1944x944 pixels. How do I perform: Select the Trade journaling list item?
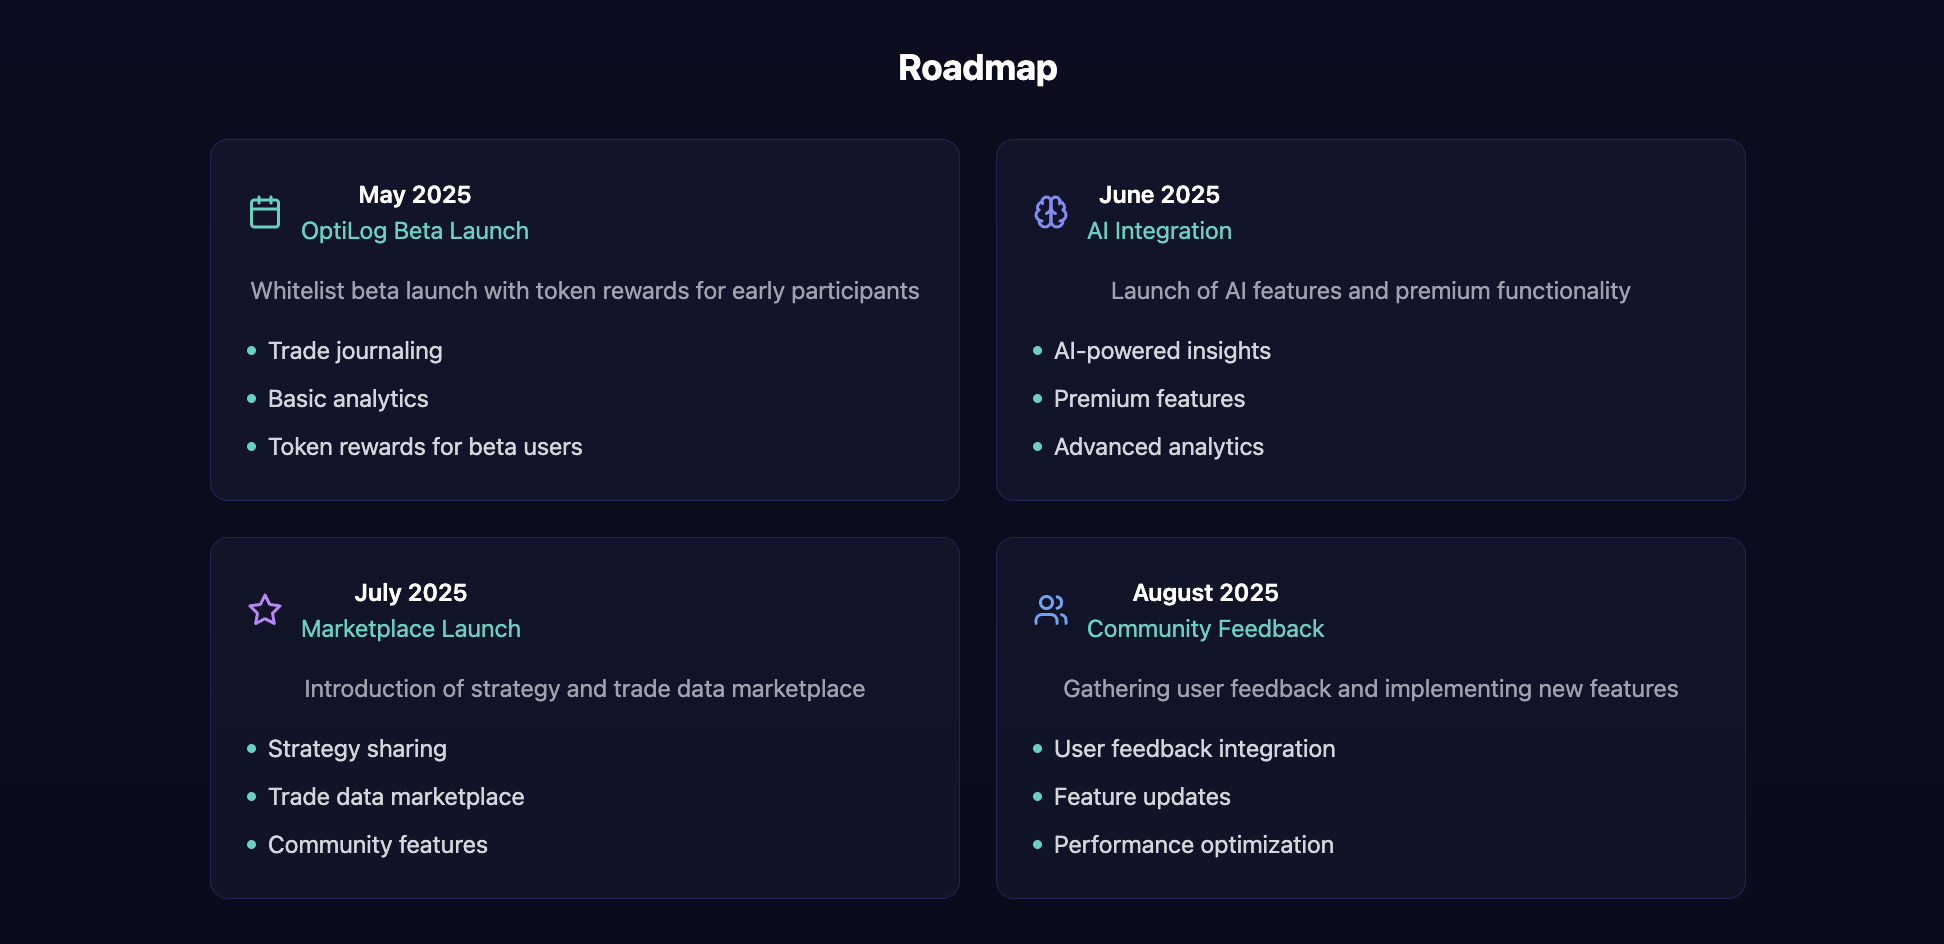[x=355, y=351]
